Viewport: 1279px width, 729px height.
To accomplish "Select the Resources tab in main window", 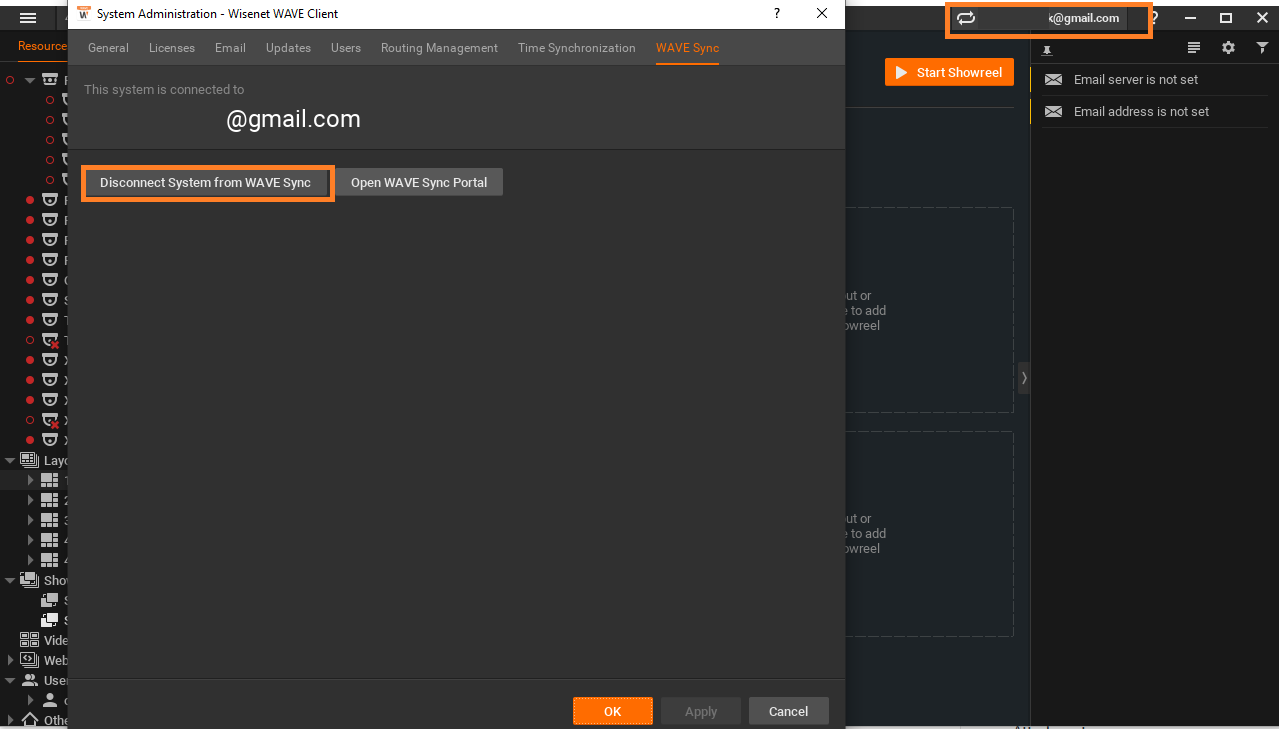I will pyautogui.click(x=42, y=46).
